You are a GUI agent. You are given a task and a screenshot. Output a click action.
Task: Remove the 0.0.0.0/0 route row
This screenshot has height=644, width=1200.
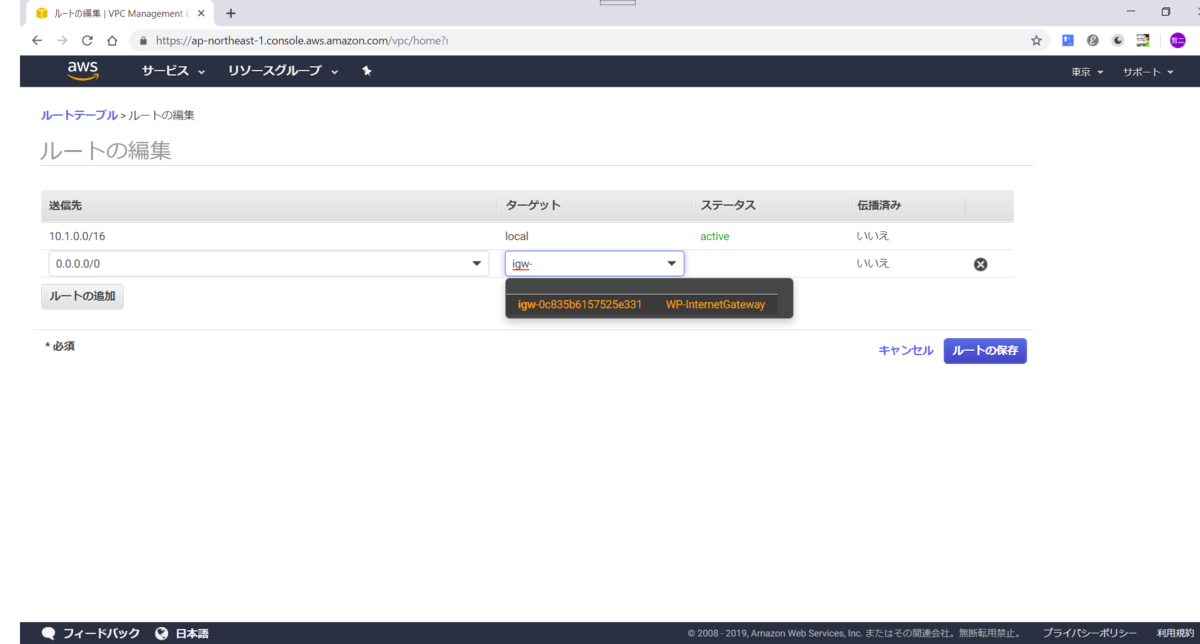[980, 264]
